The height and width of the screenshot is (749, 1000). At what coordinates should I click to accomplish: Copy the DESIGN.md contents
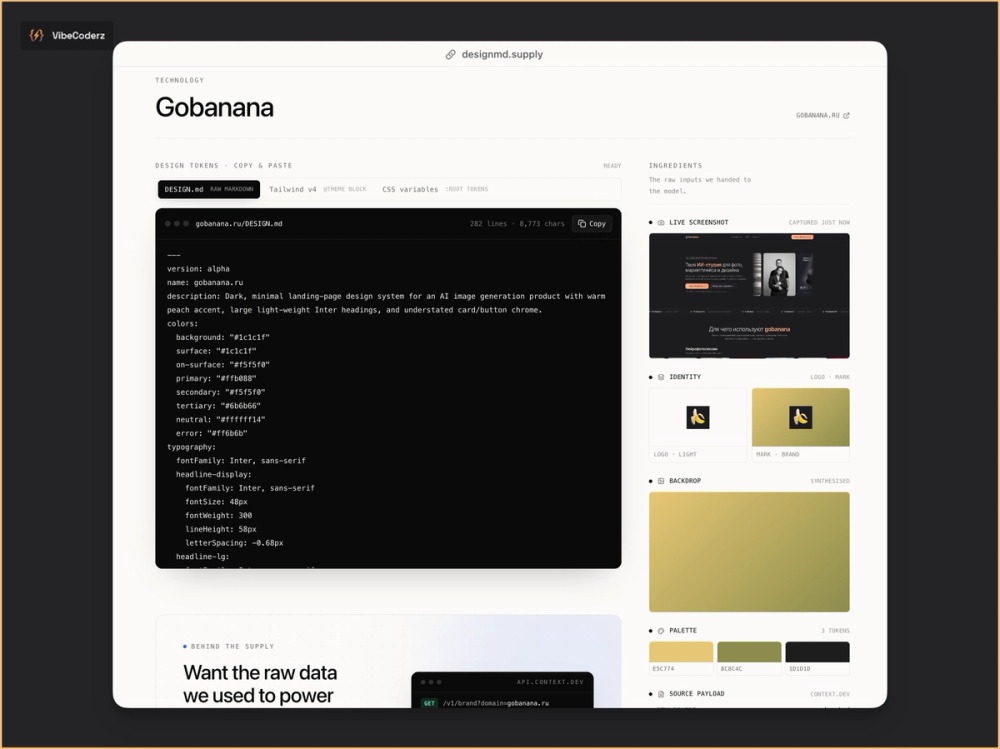(x=592, y=223)
